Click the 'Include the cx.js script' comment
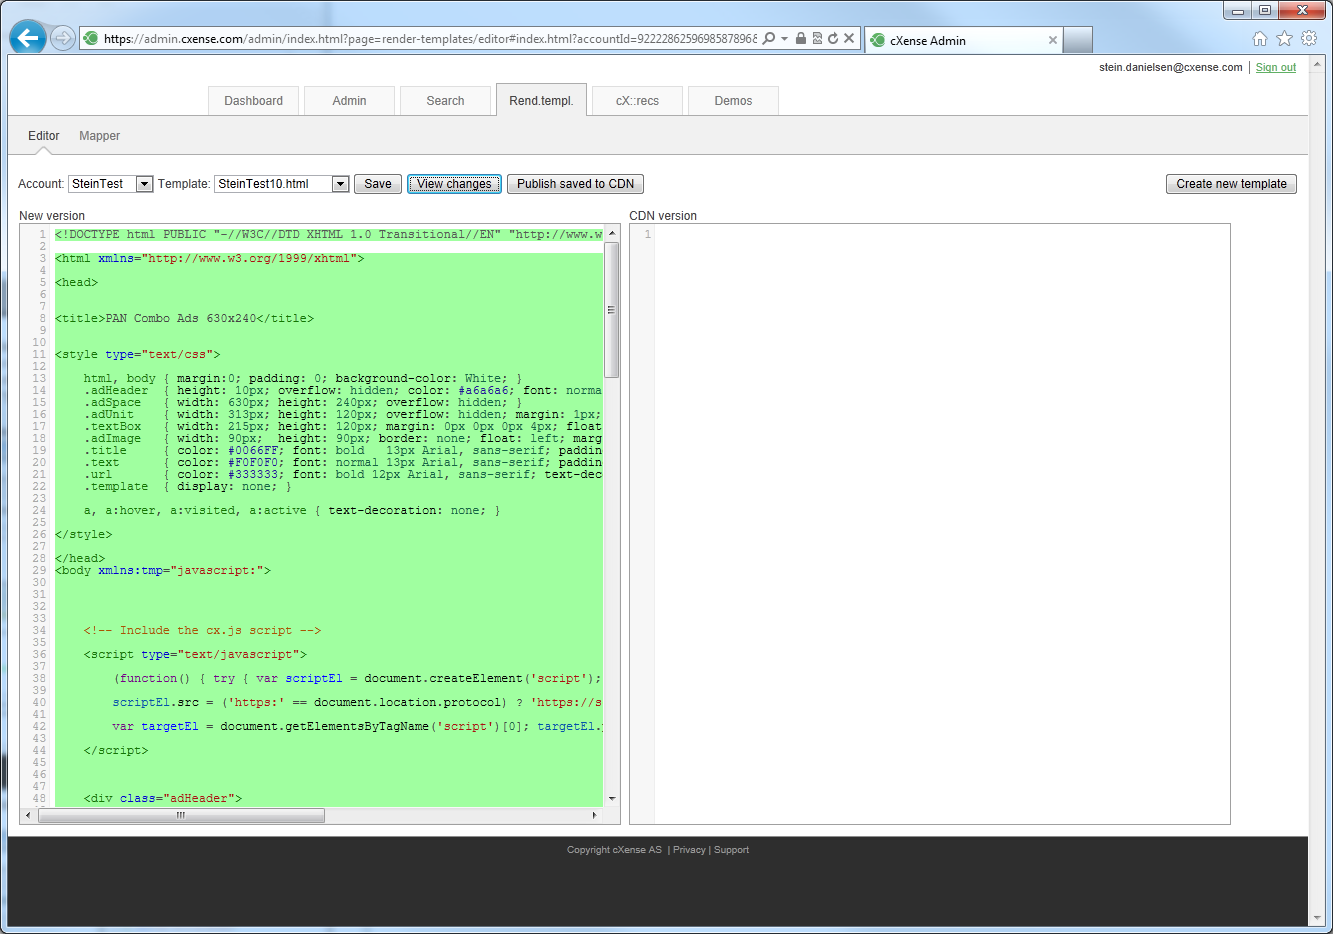The height and width of the screenshot is (934, 1333). click(x=203, y=630)
